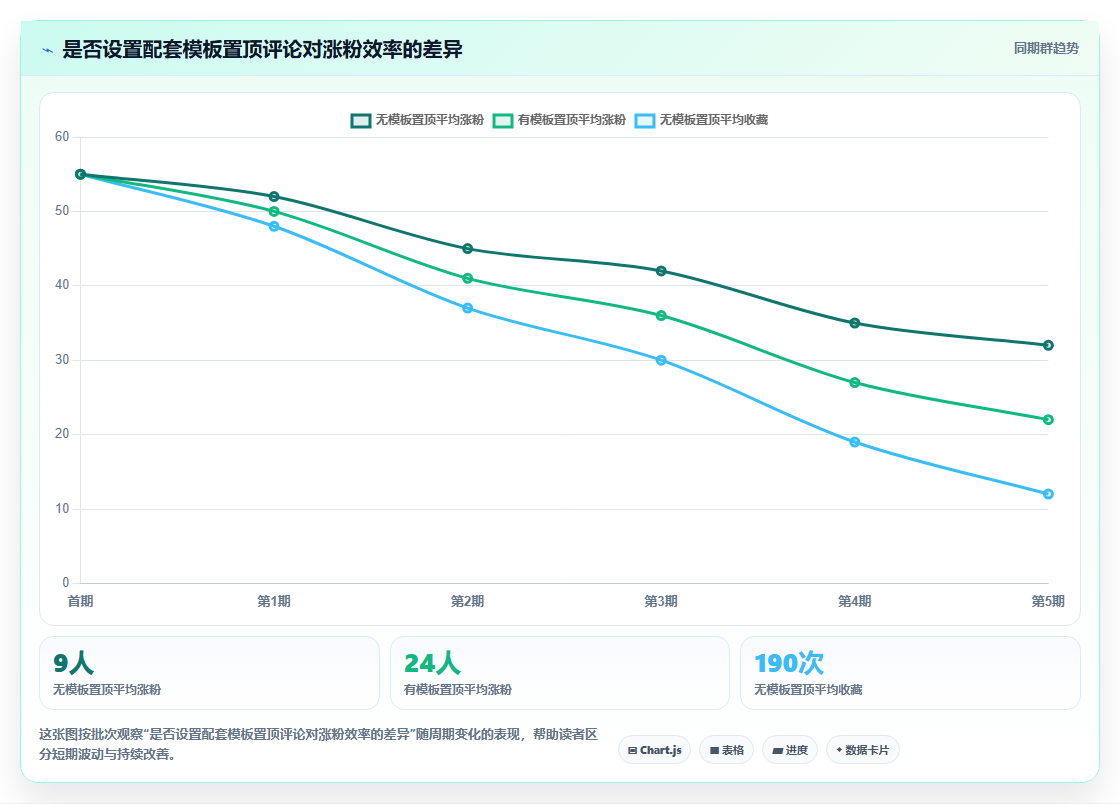The image size is (1120, 804).
Task: Click the 数据卡片 tag button
Action: point(863,750)
